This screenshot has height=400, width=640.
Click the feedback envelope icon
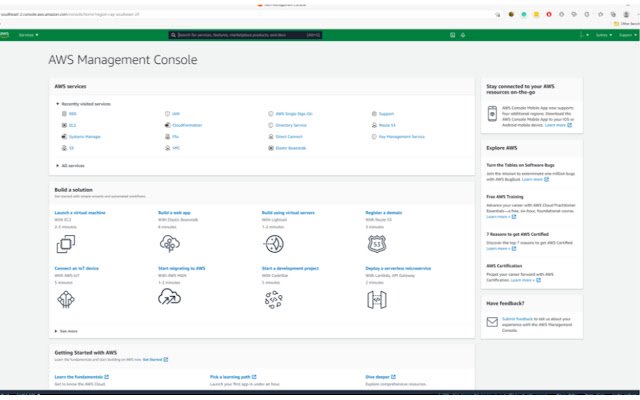(x=492, y=322)
